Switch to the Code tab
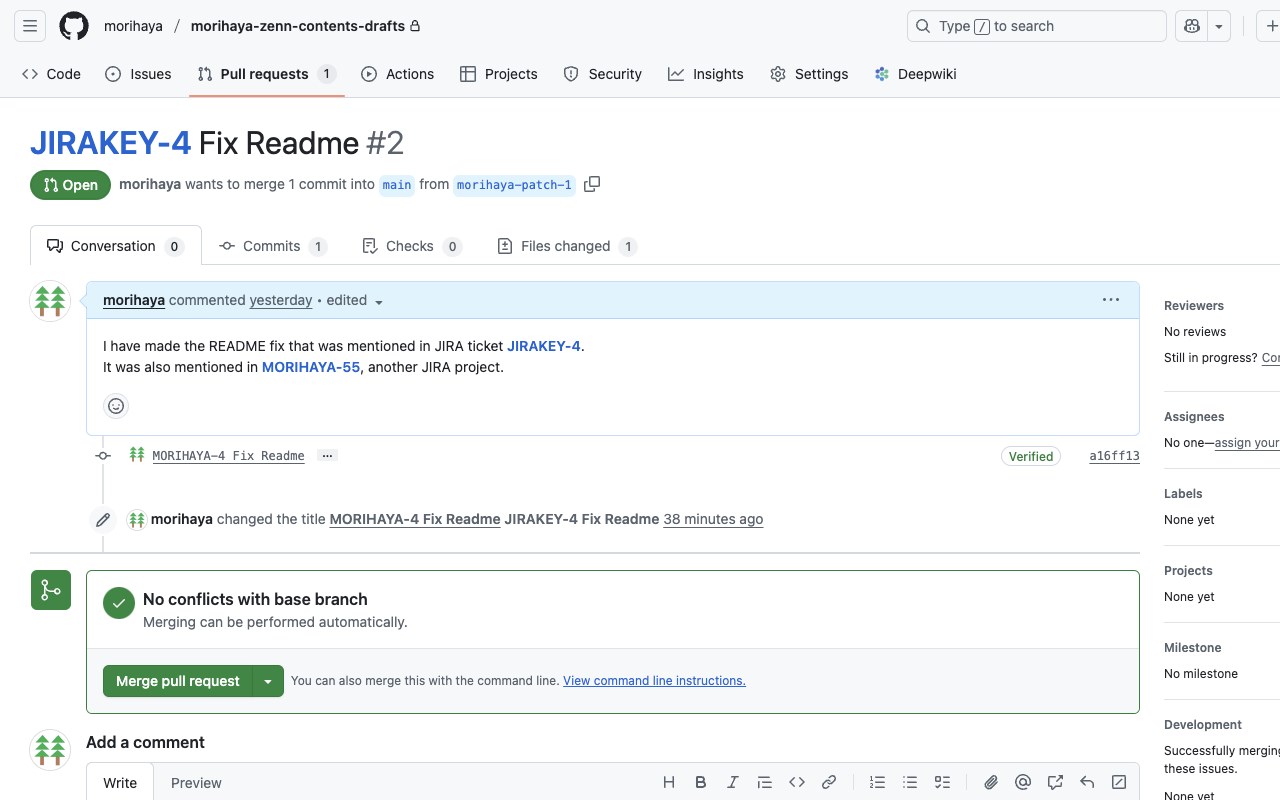The width and height of the screenshot is (1280, 800). tap(52, 74)
